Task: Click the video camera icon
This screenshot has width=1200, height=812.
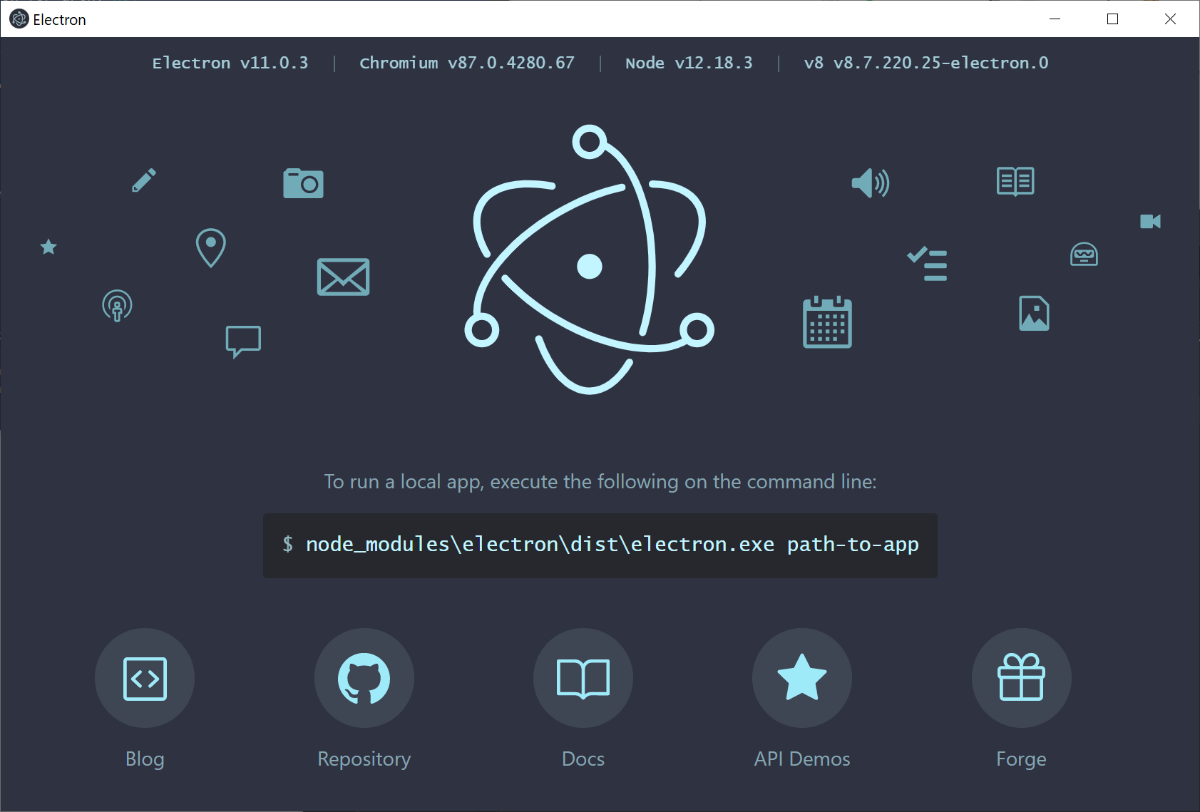Action: pyautogui.click(x=1150, y=221)
